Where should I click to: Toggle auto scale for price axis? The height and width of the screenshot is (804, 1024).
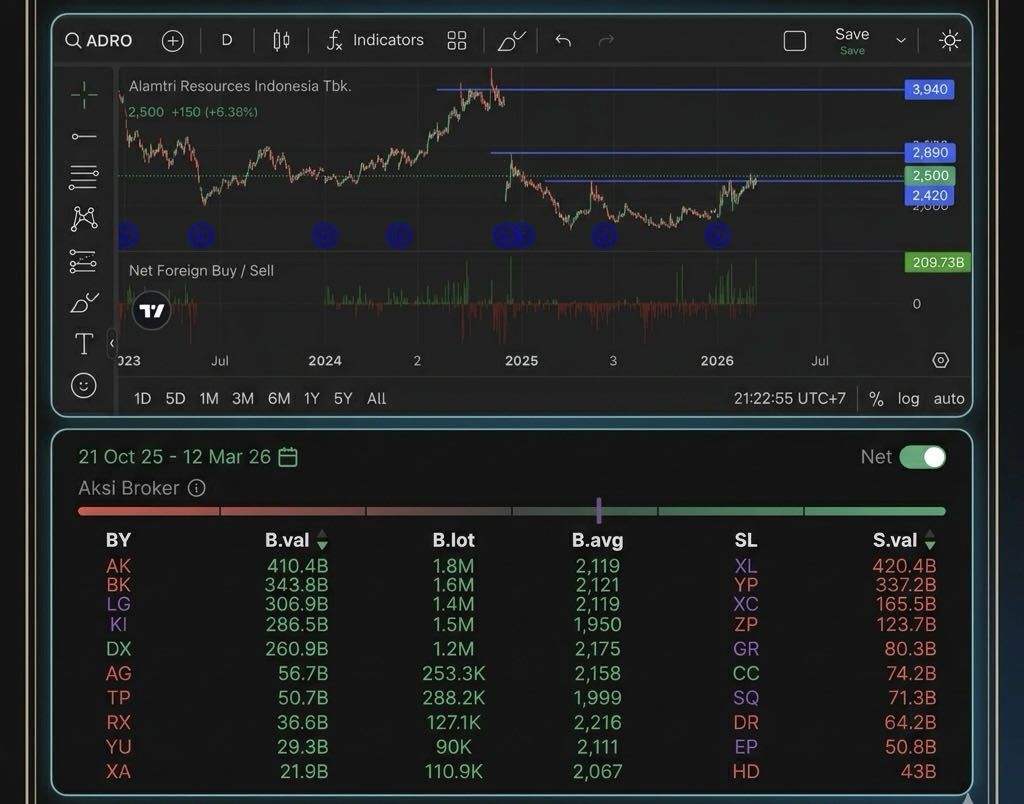click(948, 398)
